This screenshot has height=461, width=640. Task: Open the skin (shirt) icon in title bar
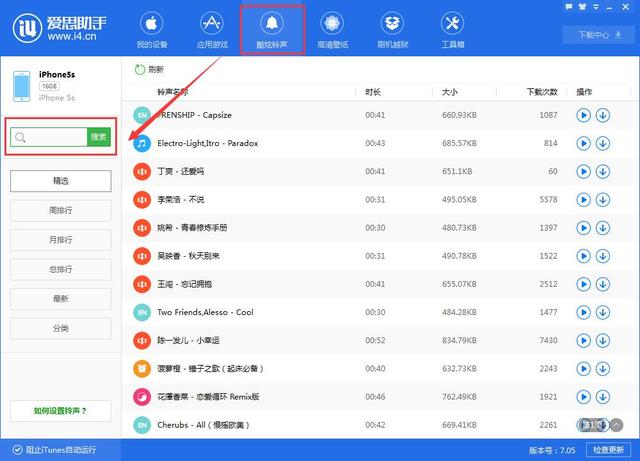[582, 7]
